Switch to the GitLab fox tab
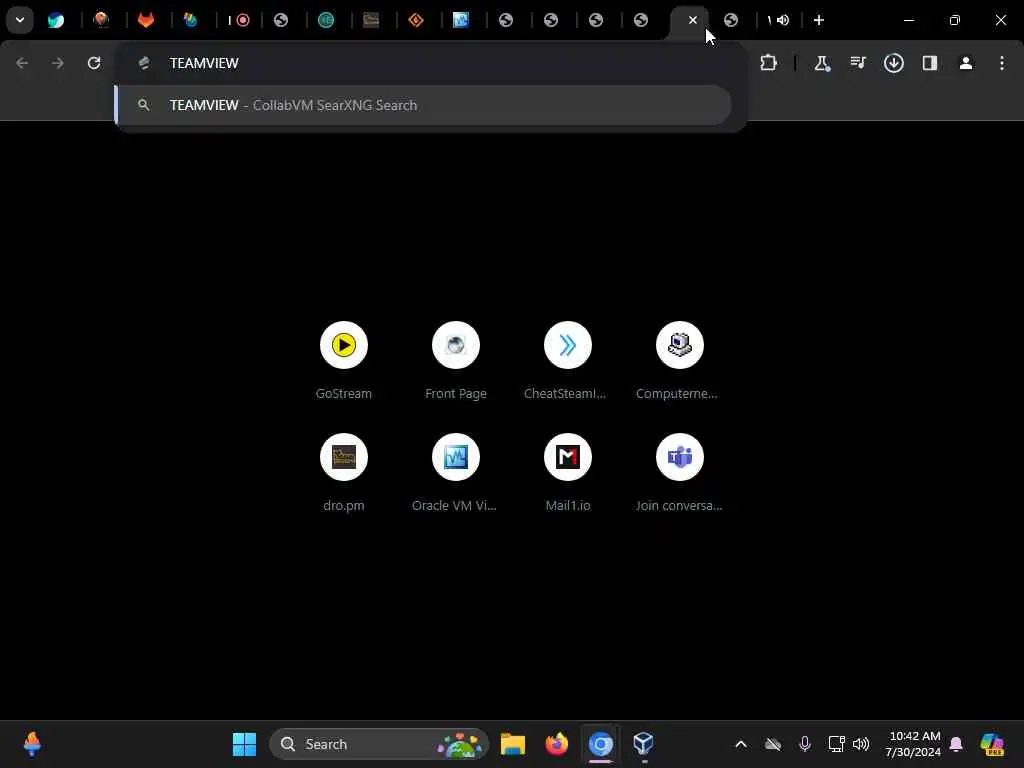Viewport: 1024px width, 768px height. [146, 20]
